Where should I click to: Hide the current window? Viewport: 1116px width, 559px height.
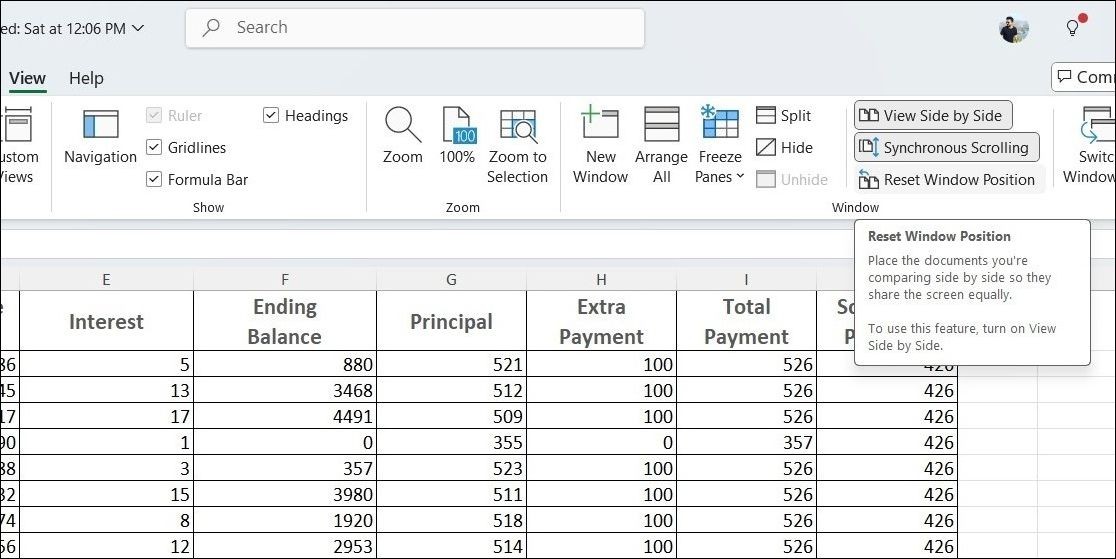pyautogui.click(x=784, y=147)
